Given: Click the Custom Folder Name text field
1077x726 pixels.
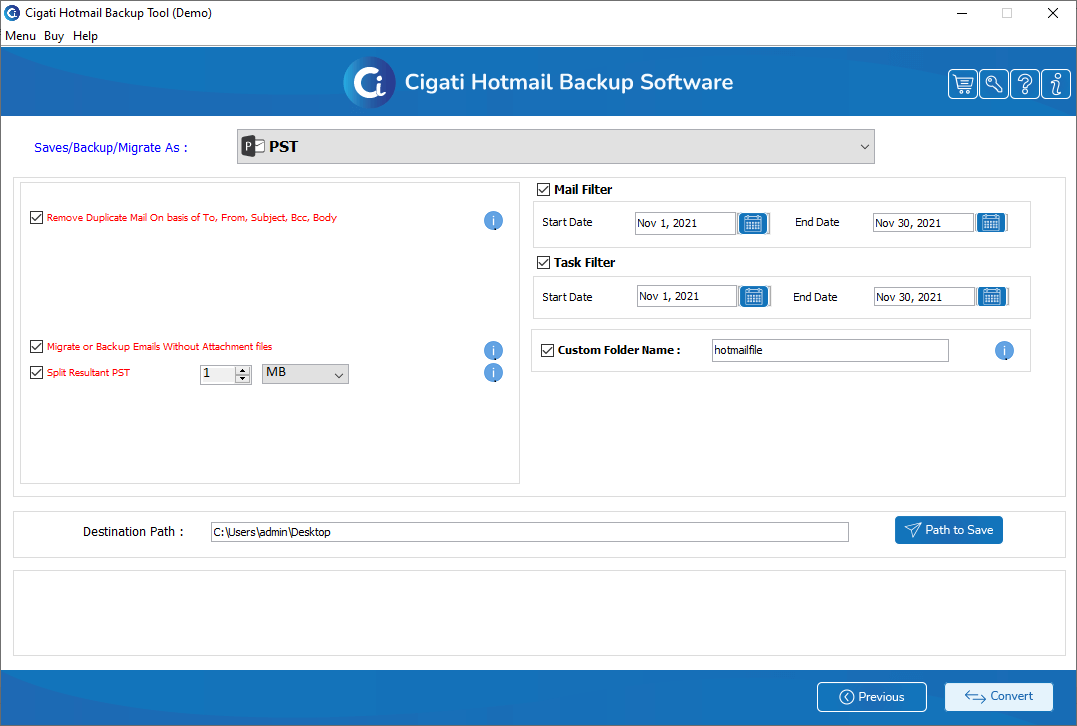Looking at the screenshot, I should (x=830, y=350).
